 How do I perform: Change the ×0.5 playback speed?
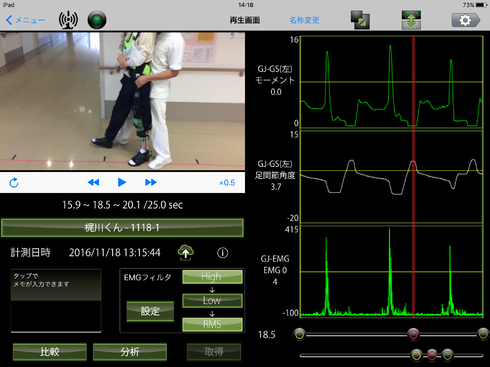point(227,183)
